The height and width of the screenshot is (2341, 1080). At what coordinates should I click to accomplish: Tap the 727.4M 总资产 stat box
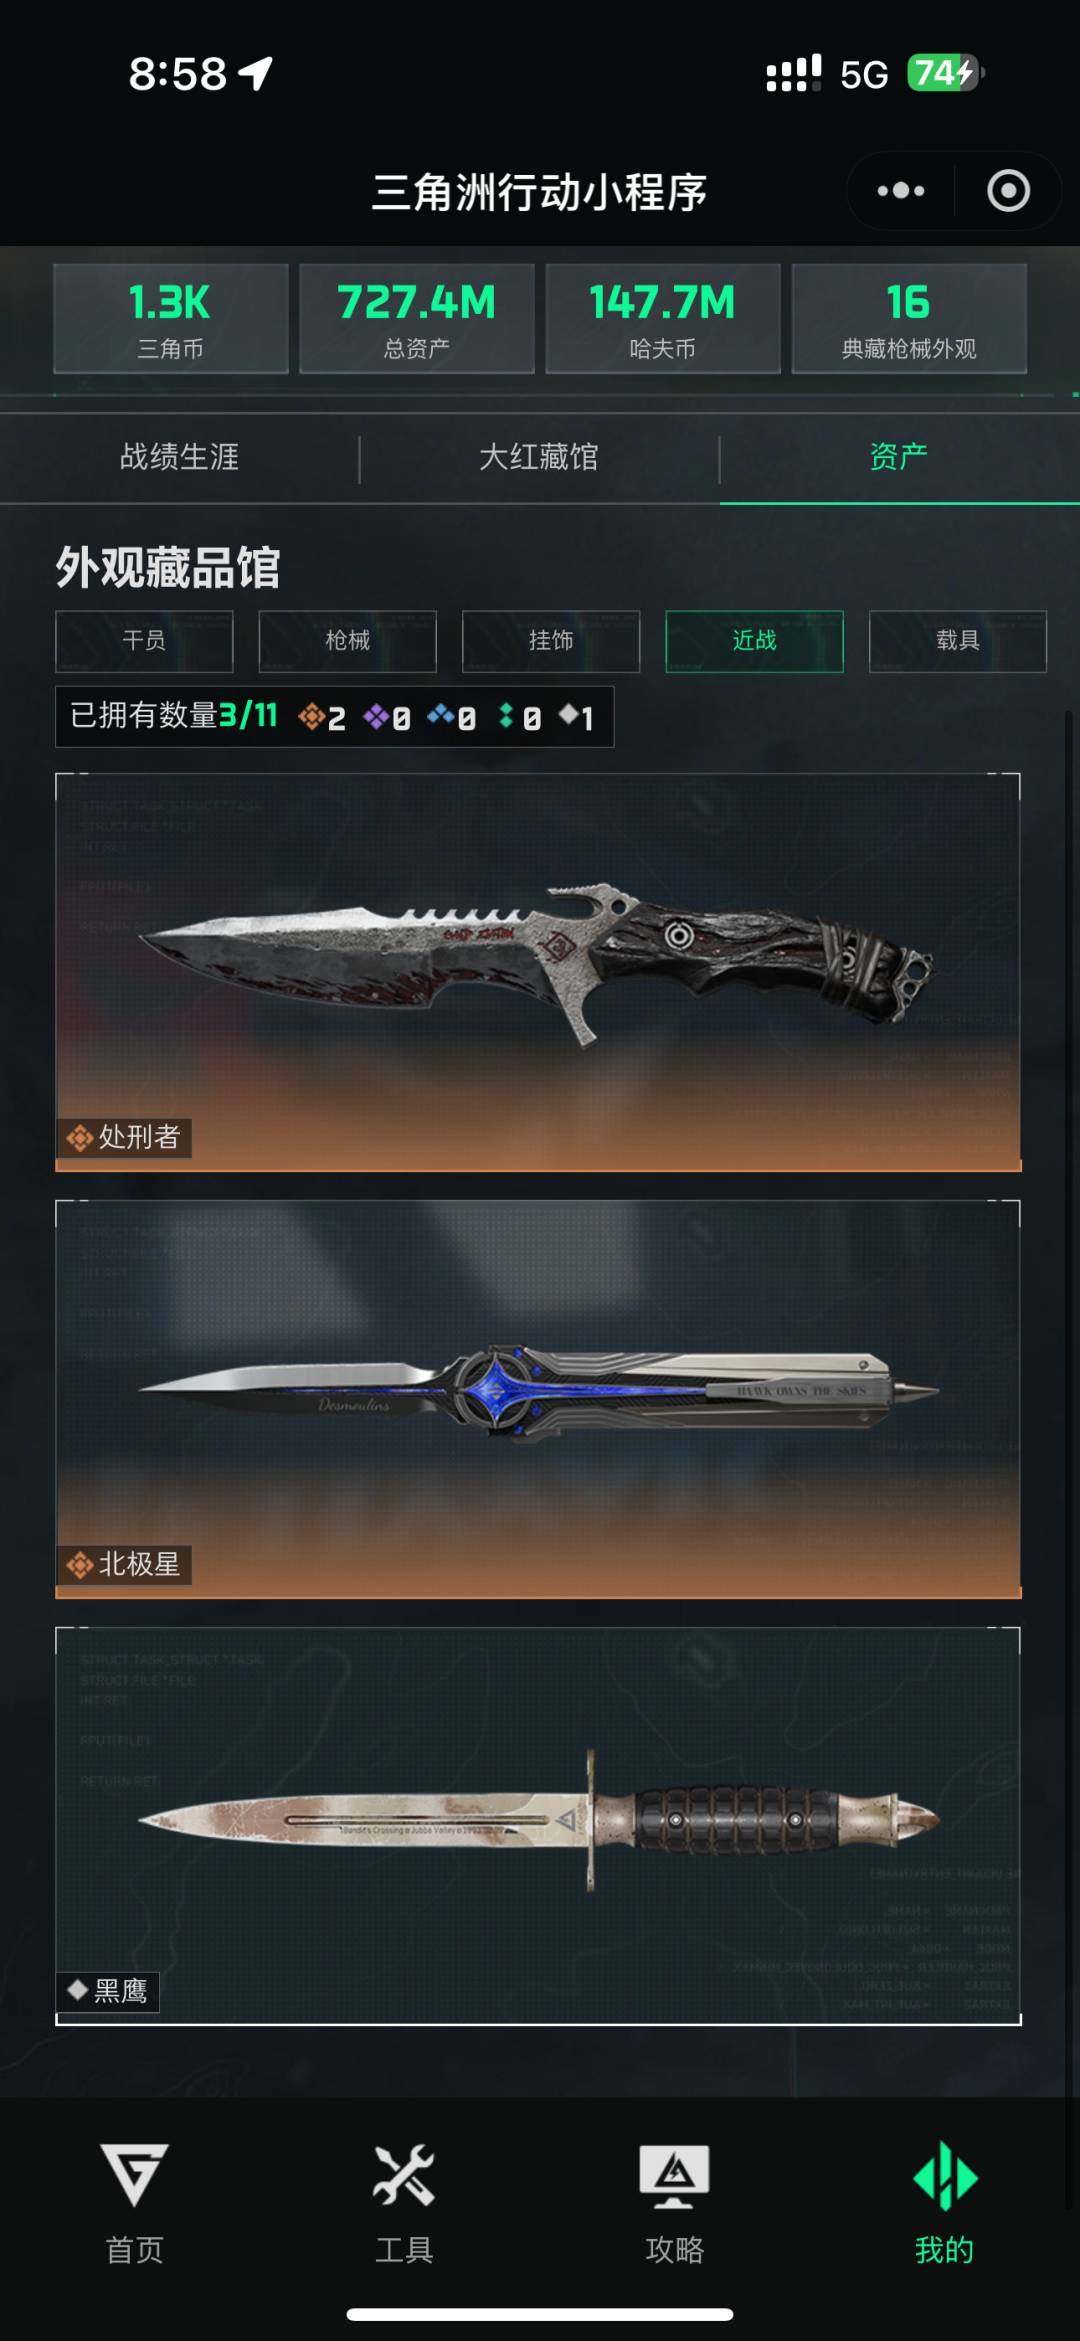coord(417,319)
